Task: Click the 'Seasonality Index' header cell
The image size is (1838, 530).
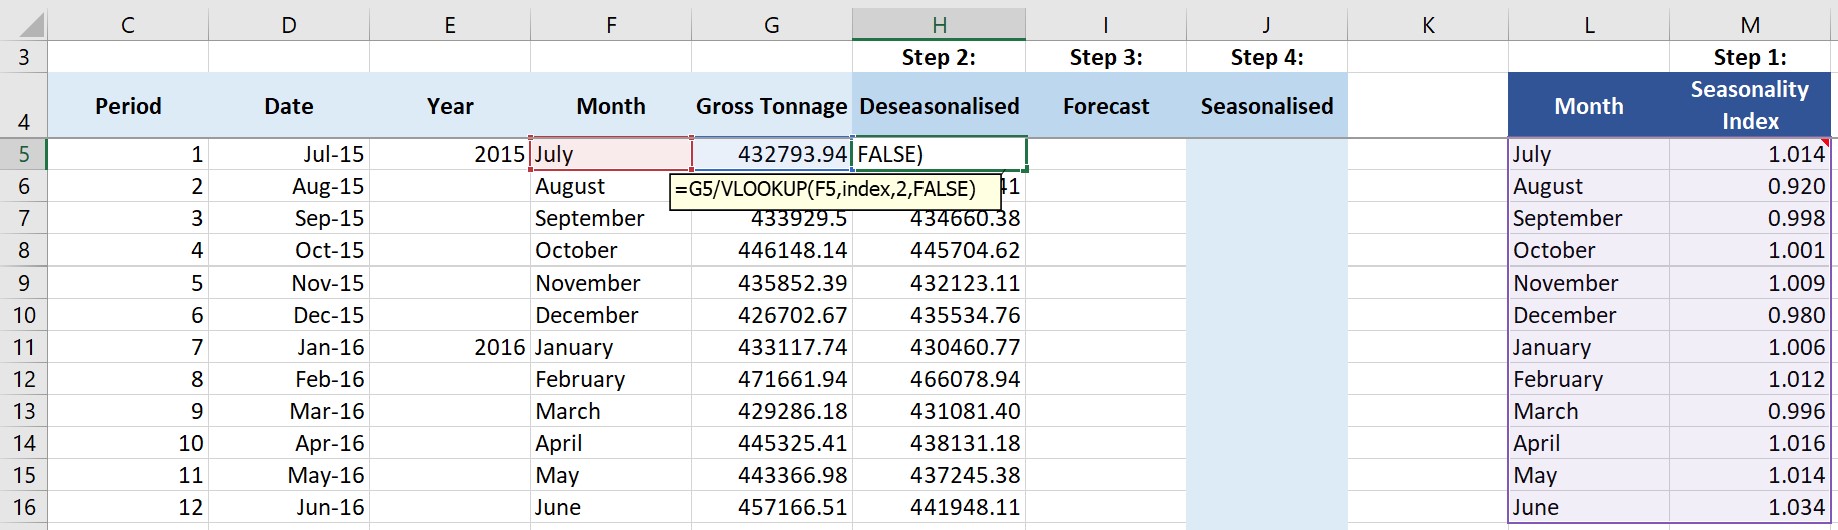Action: (1750, 105)
